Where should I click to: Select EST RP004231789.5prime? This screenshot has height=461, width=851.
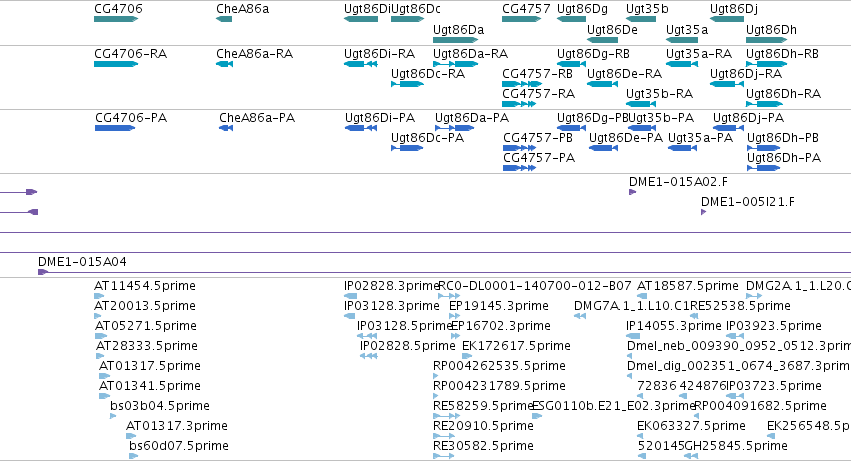tap(436, 396)
